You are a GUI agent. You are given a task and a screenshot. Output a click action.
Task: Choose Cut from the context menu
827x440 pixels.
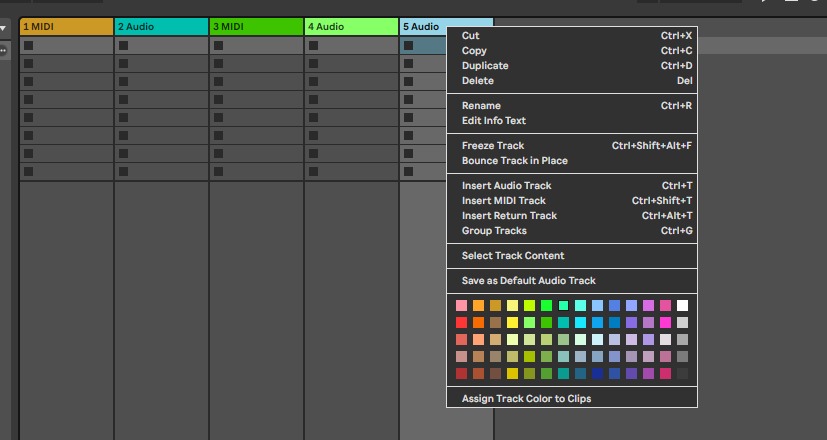(x=572, y=36)
